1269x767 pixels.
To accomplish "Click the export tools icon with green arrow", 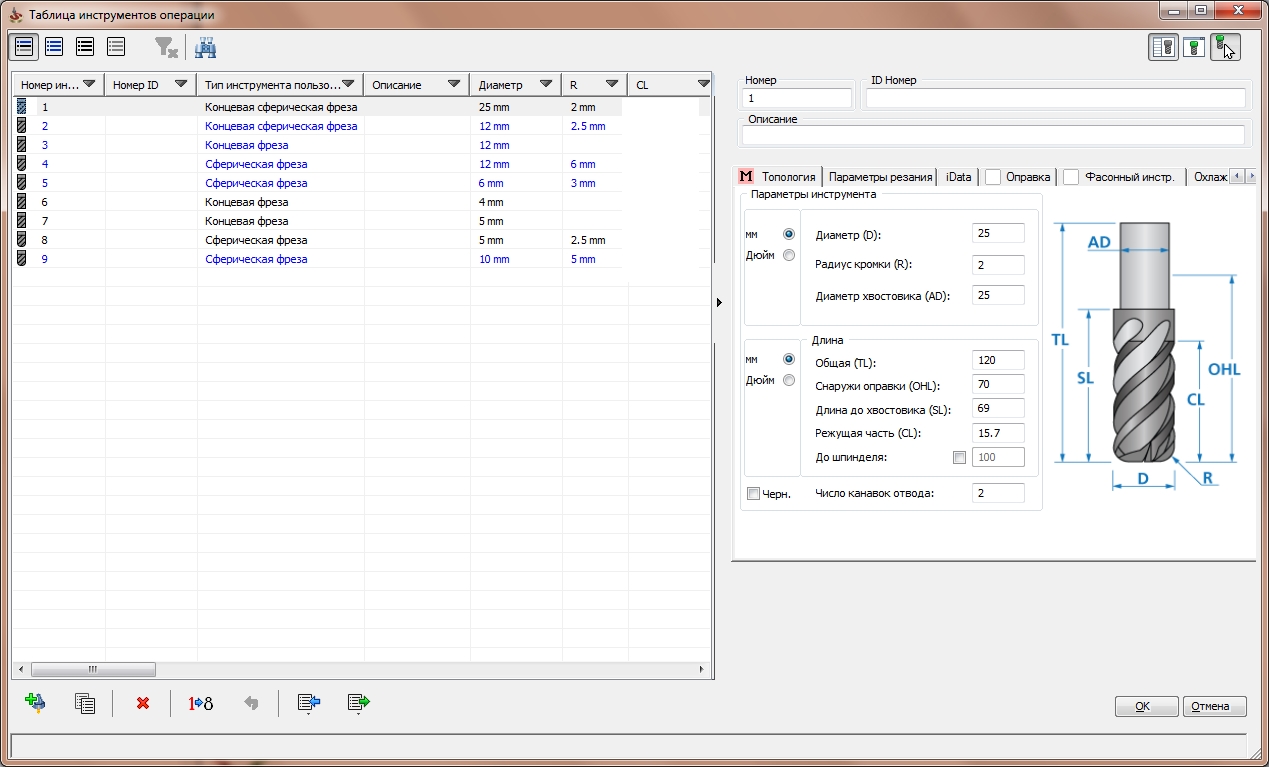I will [358, 703].
